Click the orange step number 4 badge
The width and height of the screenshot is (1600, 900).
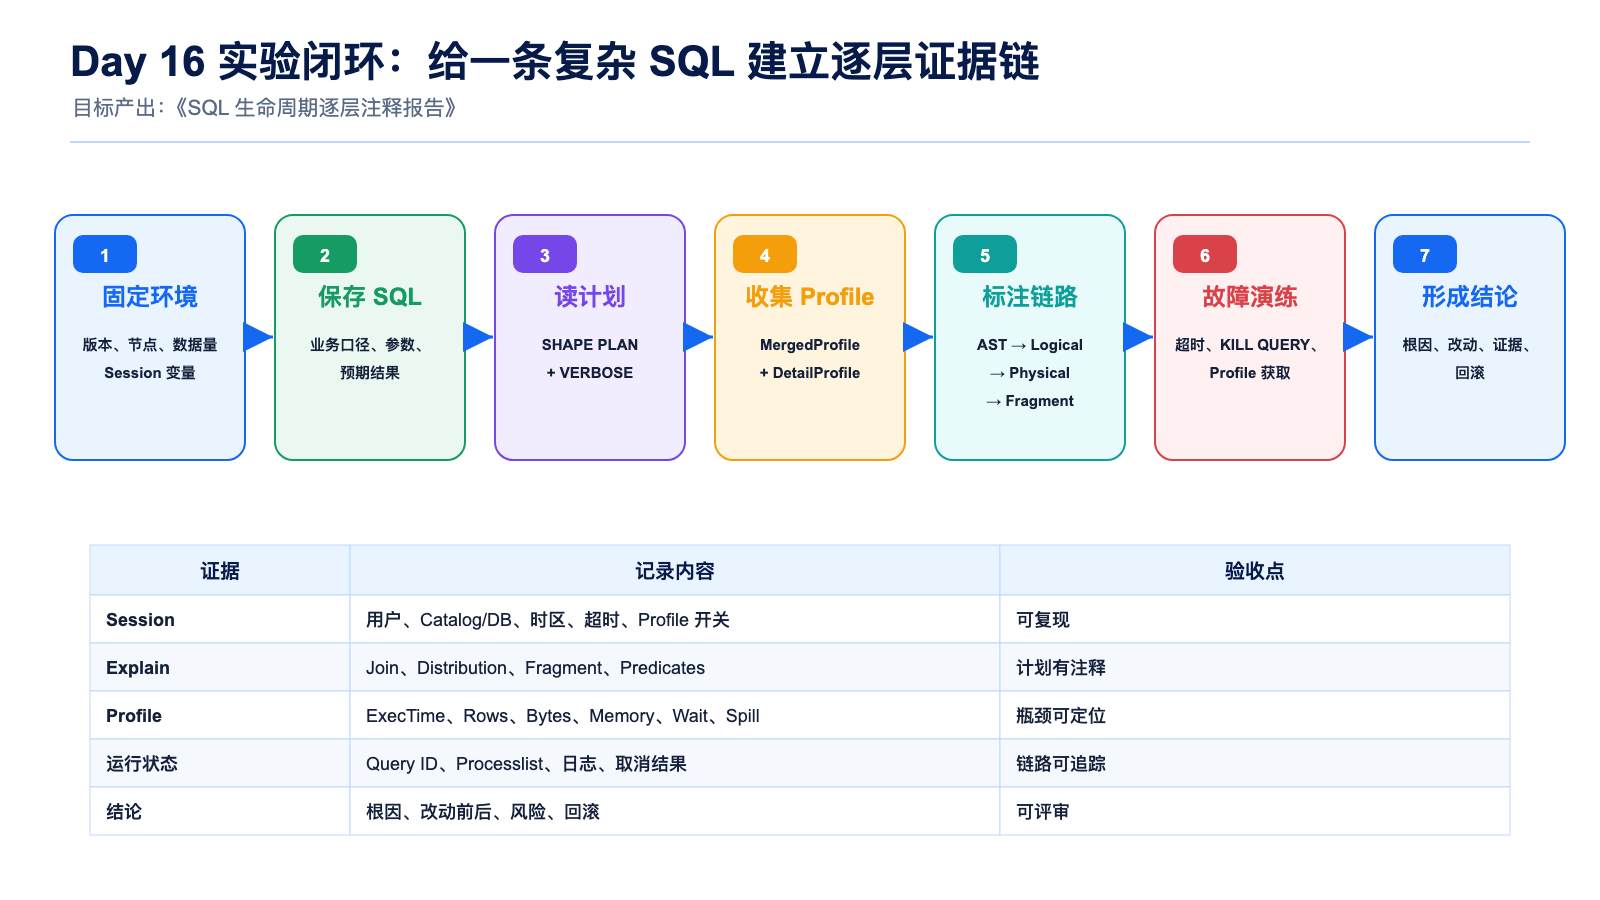point(765,254)
